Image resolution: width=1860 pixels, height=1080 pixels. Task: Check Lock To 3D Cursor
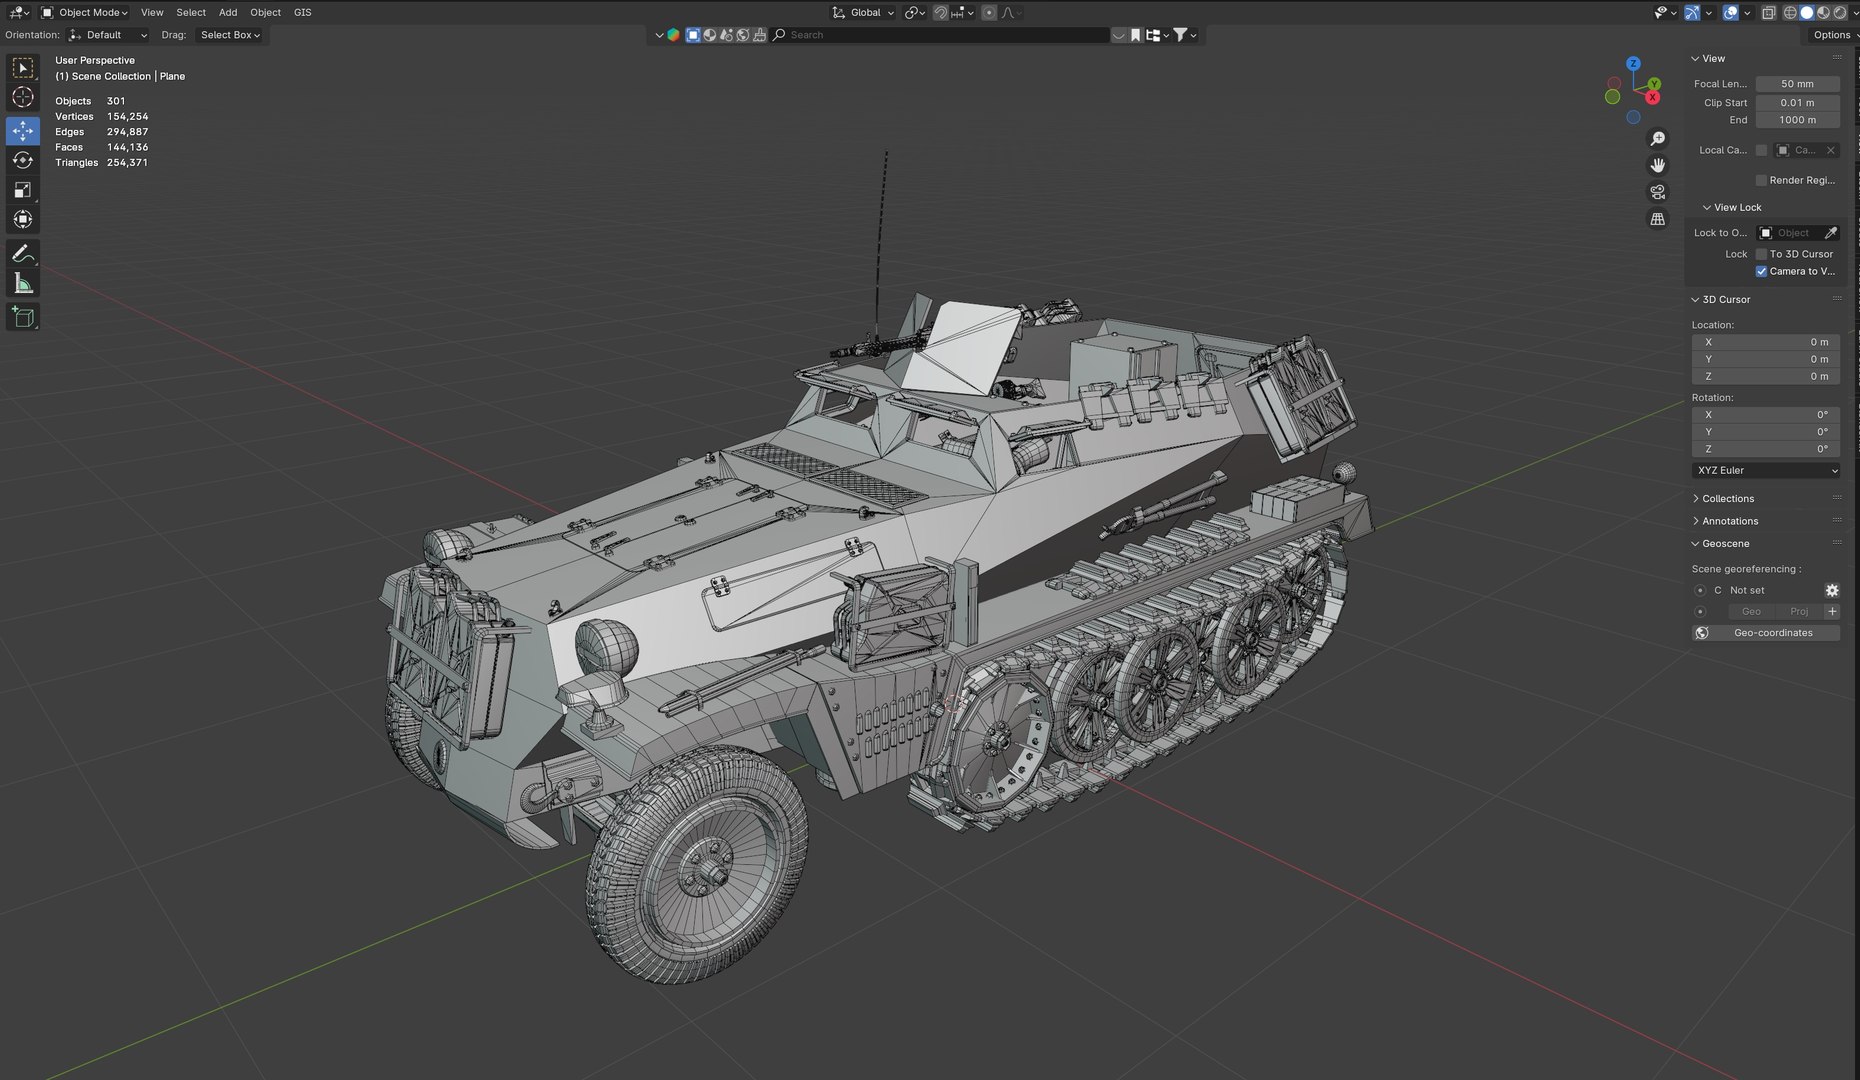tap(1761, 255)
